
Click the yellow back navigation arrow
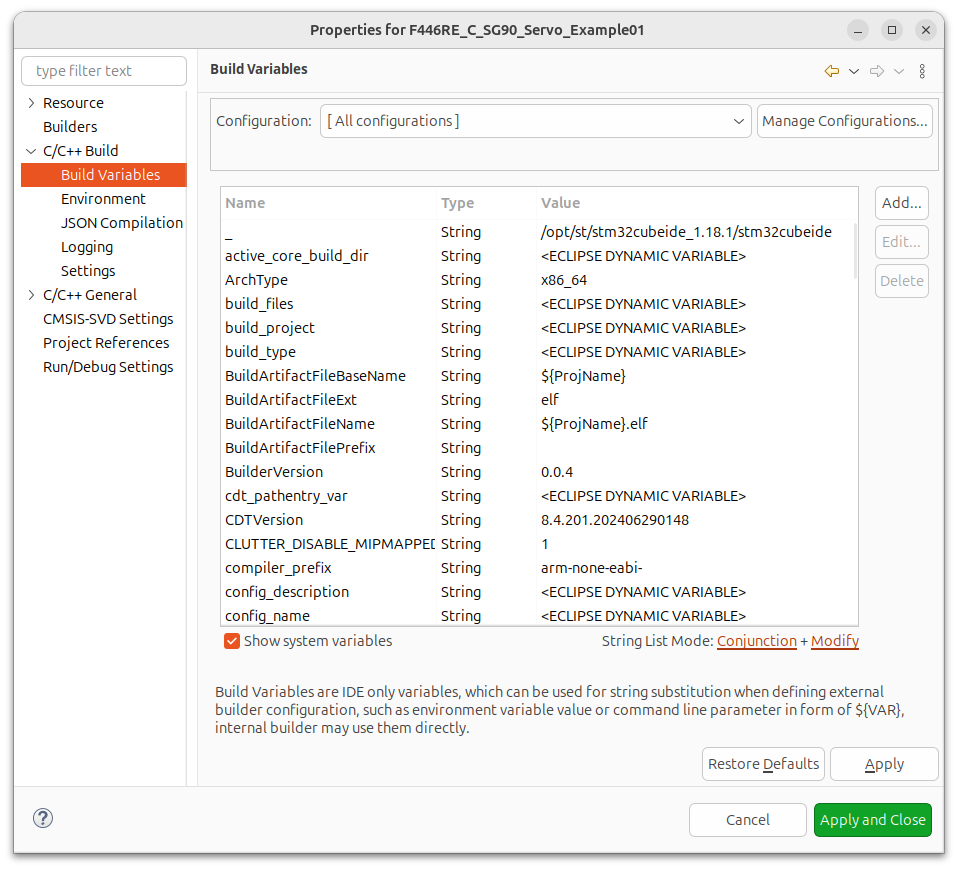coord(831,70)
